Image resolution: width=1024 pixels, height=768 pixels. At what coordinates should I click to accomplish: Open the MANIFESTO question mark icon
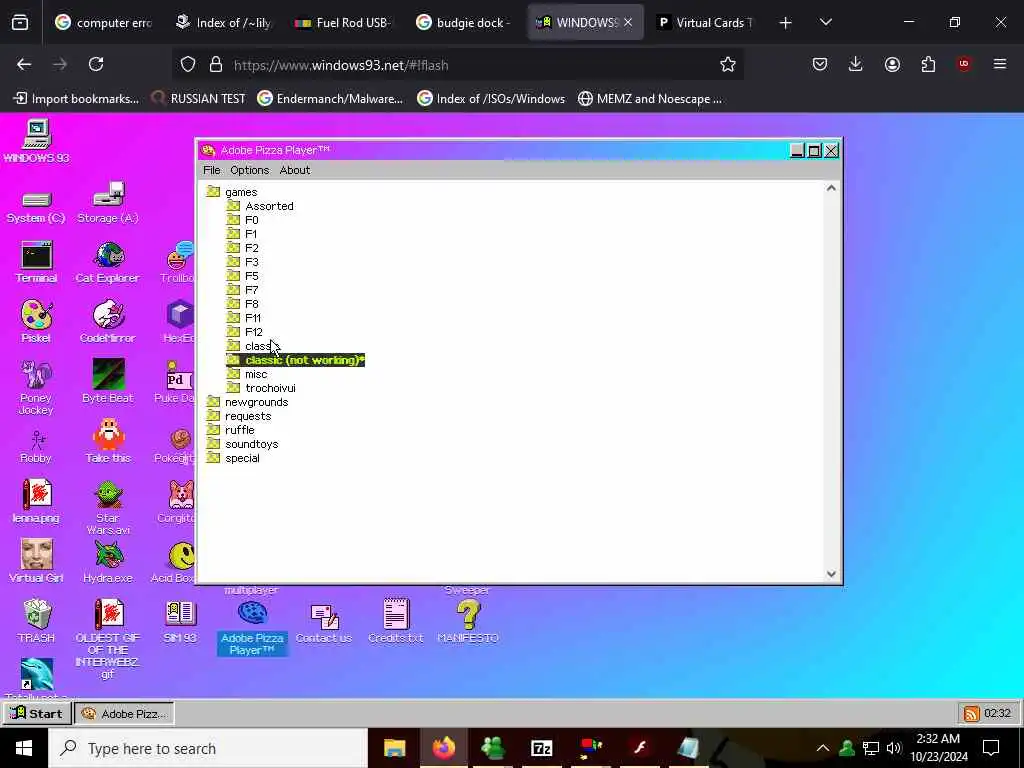click(468, 621)
